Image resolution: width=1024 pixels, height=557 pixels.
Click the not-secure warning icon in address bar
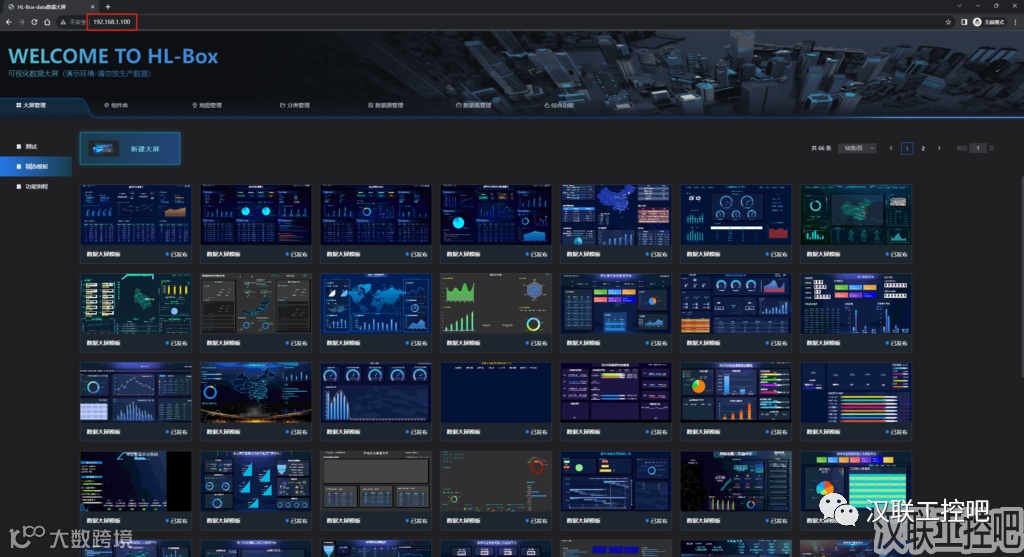pyautogui.click(x=63, y=22)
